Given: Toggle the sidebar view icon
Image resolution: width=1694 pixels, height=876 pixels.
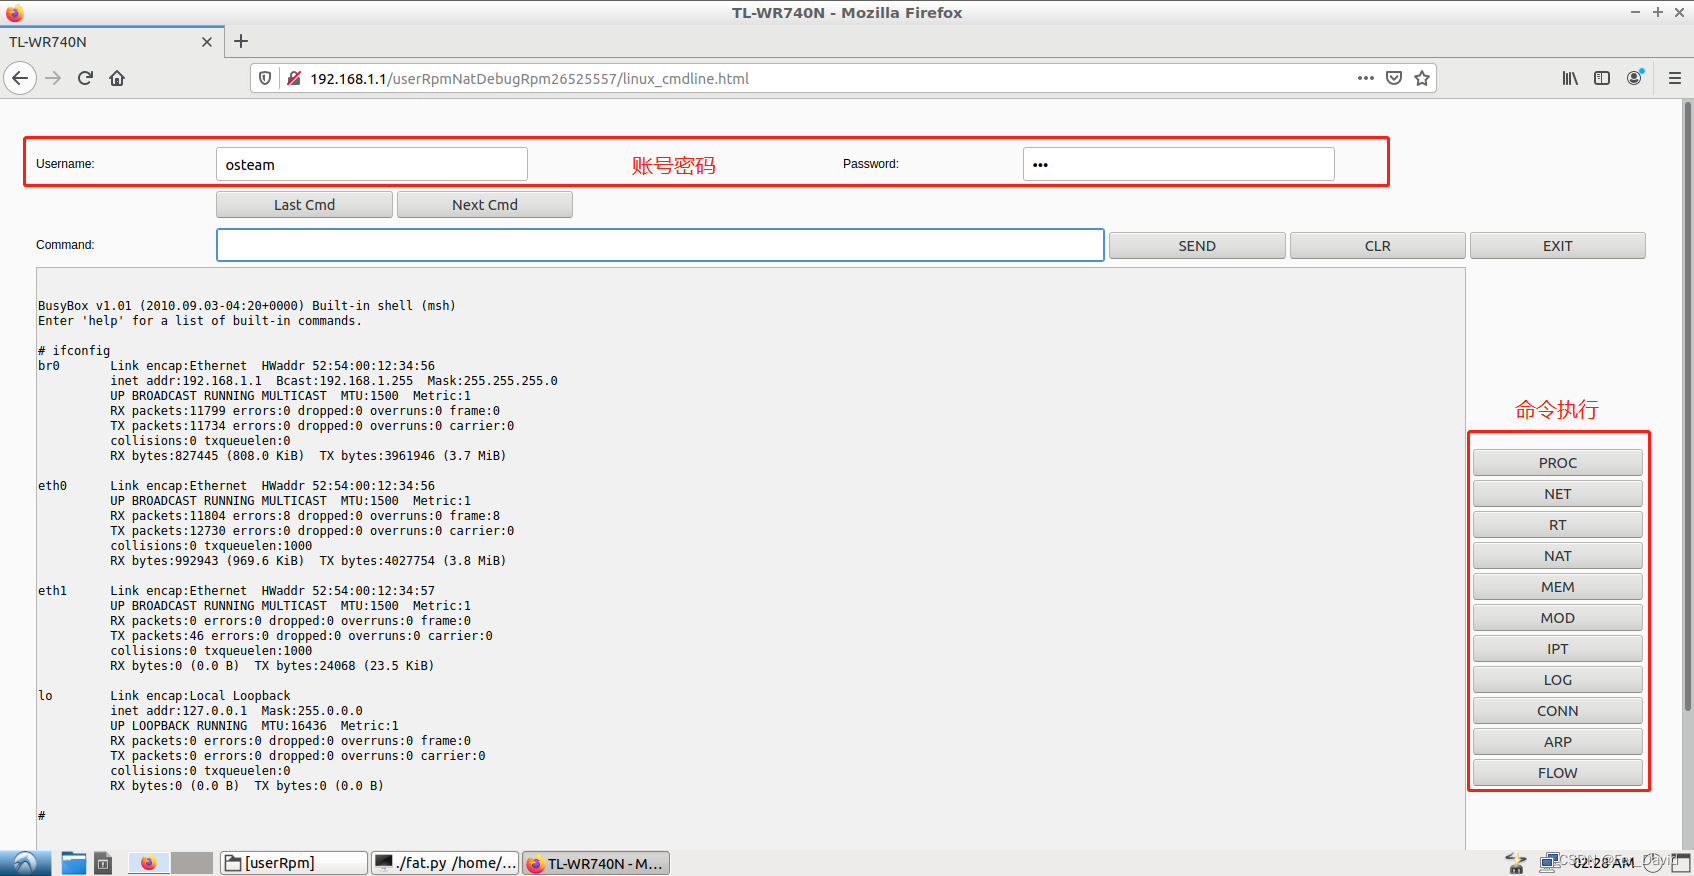Looking at the screenshot, I should coord(1602,78).
